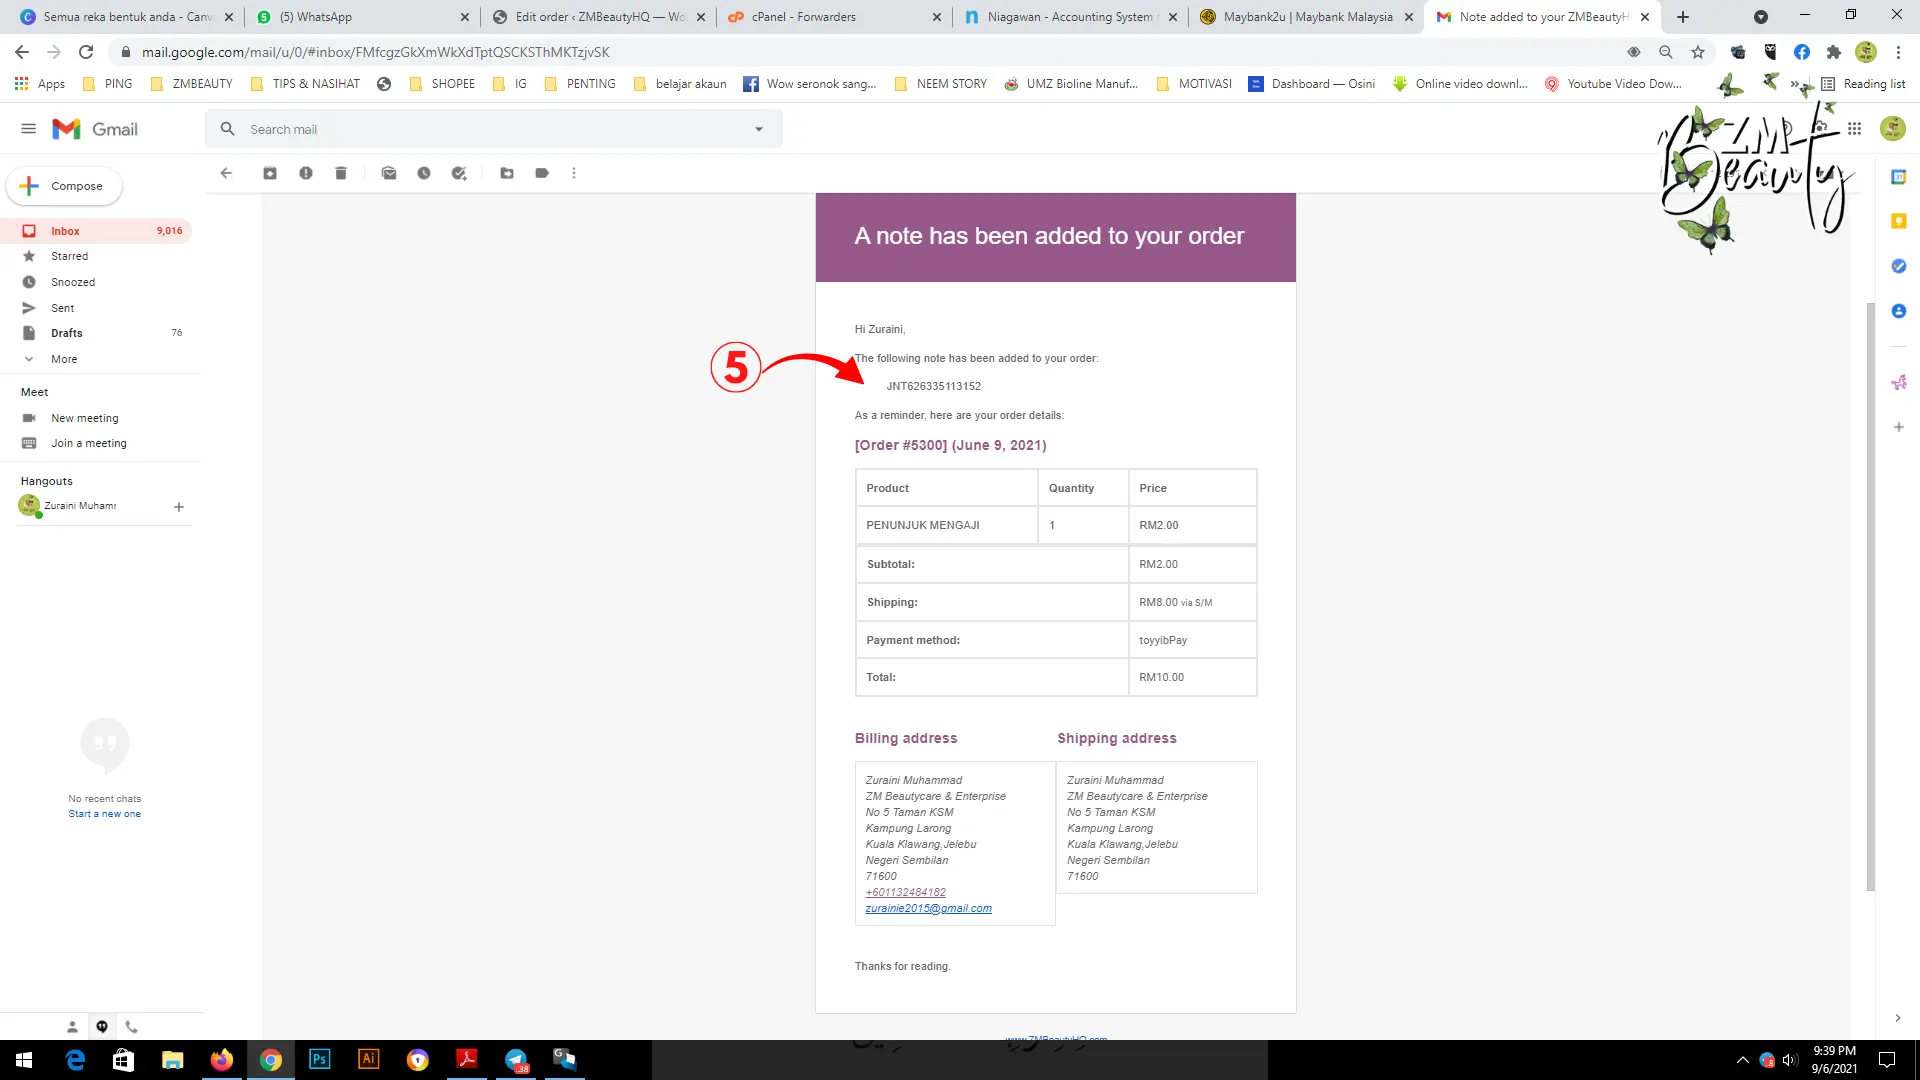Hide side panel chevron

1898,1018
